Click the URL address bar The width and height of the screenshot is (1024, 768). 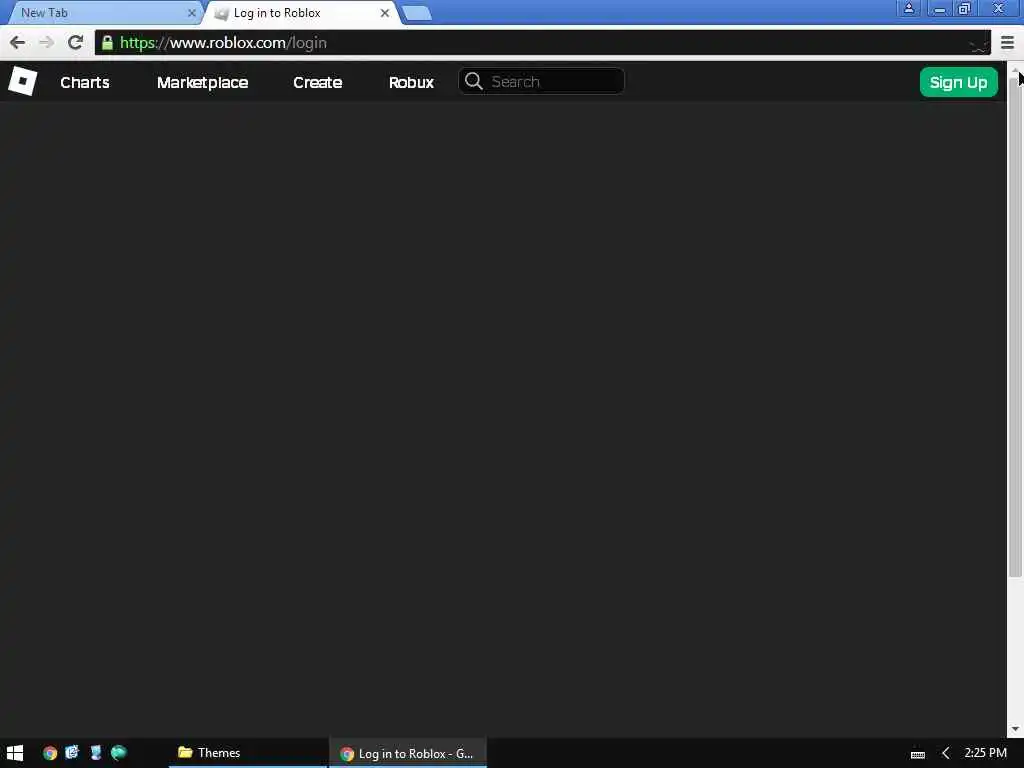point(542,43)
